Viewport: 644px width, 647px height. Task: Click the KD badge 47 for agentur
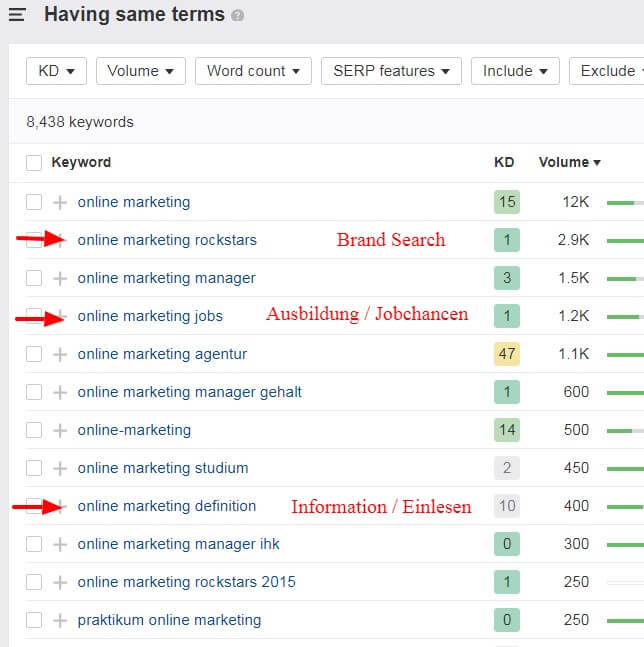(507, 354)
